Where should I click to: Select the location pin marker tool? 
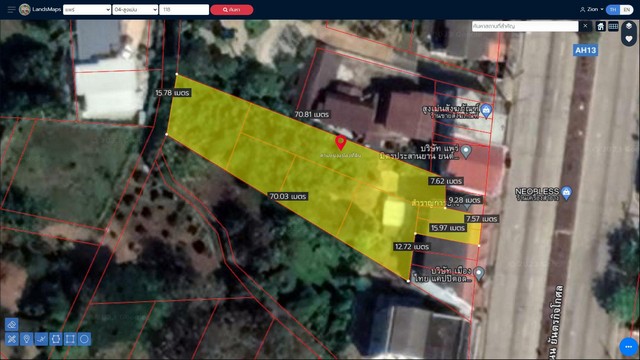pyautogui.click(x=27, y=339)
